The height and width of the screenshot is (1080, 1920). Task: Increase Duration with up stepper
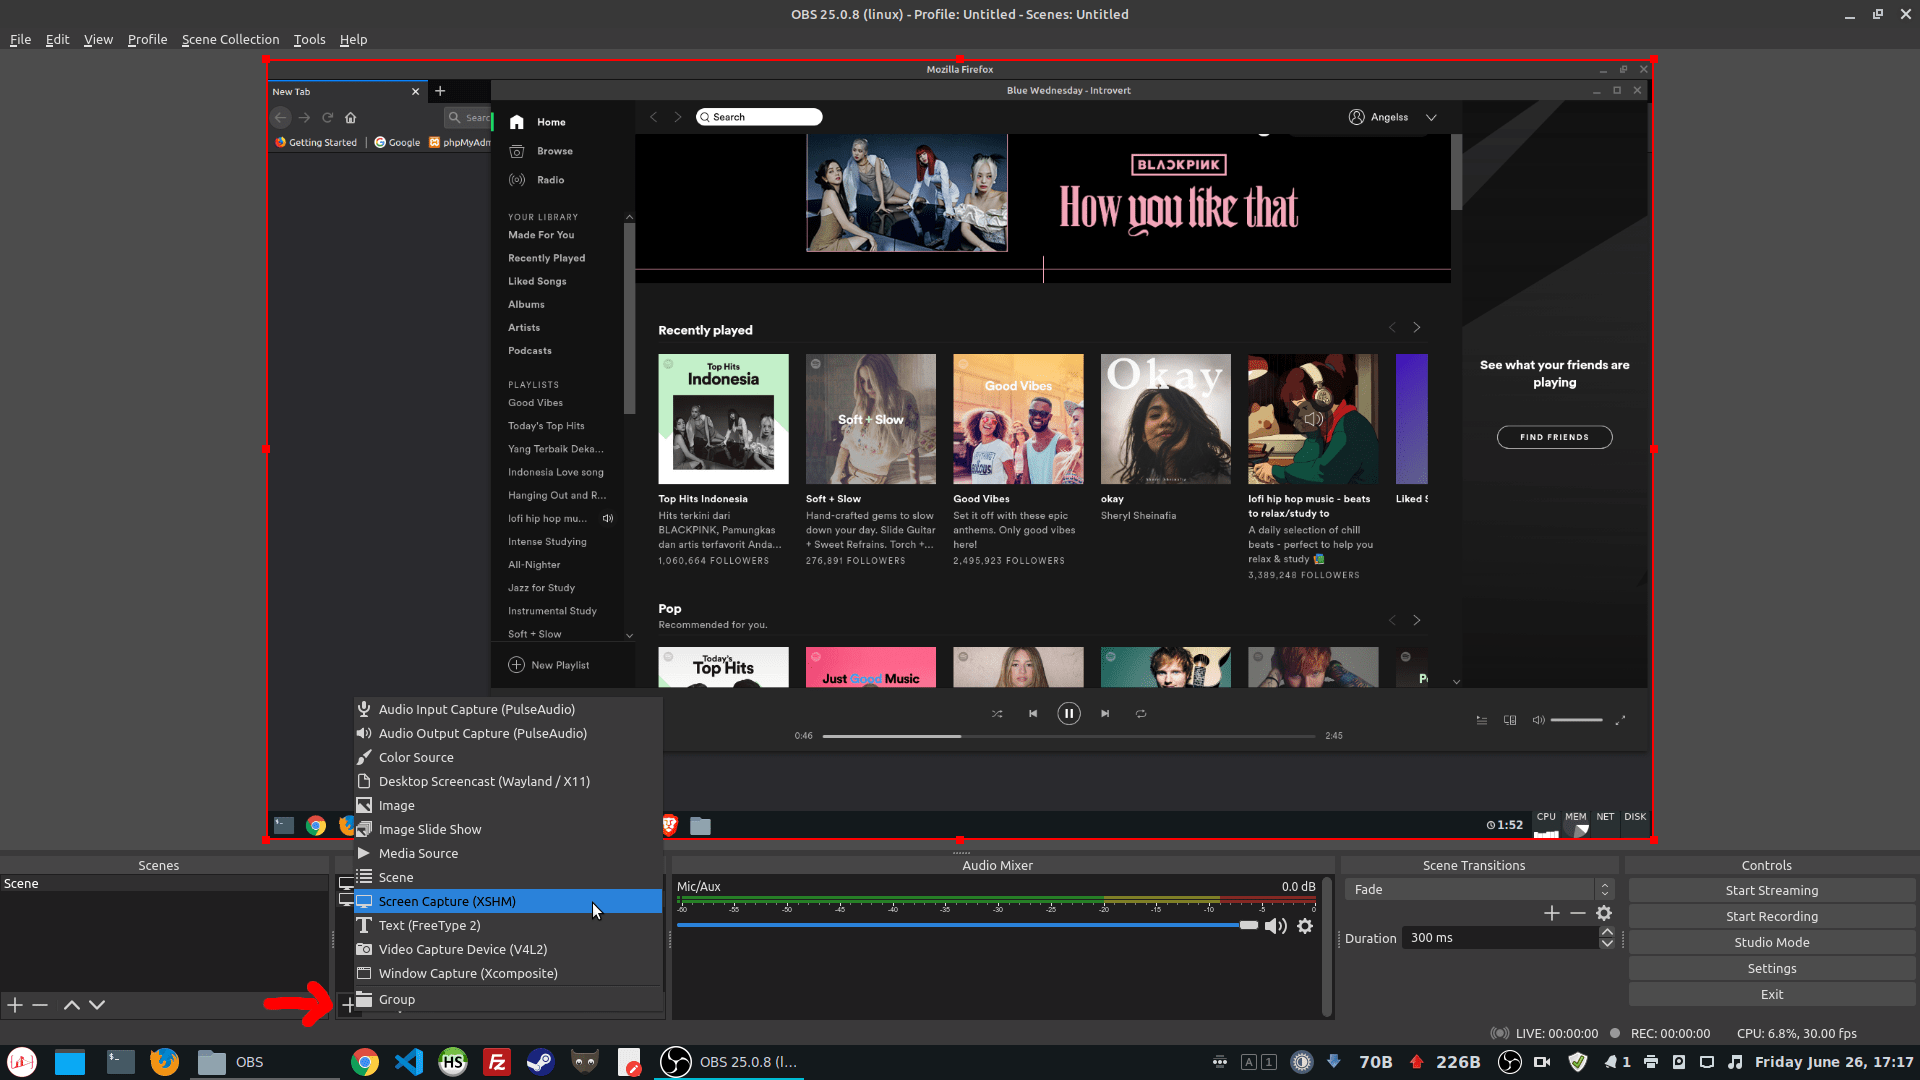1607,932
